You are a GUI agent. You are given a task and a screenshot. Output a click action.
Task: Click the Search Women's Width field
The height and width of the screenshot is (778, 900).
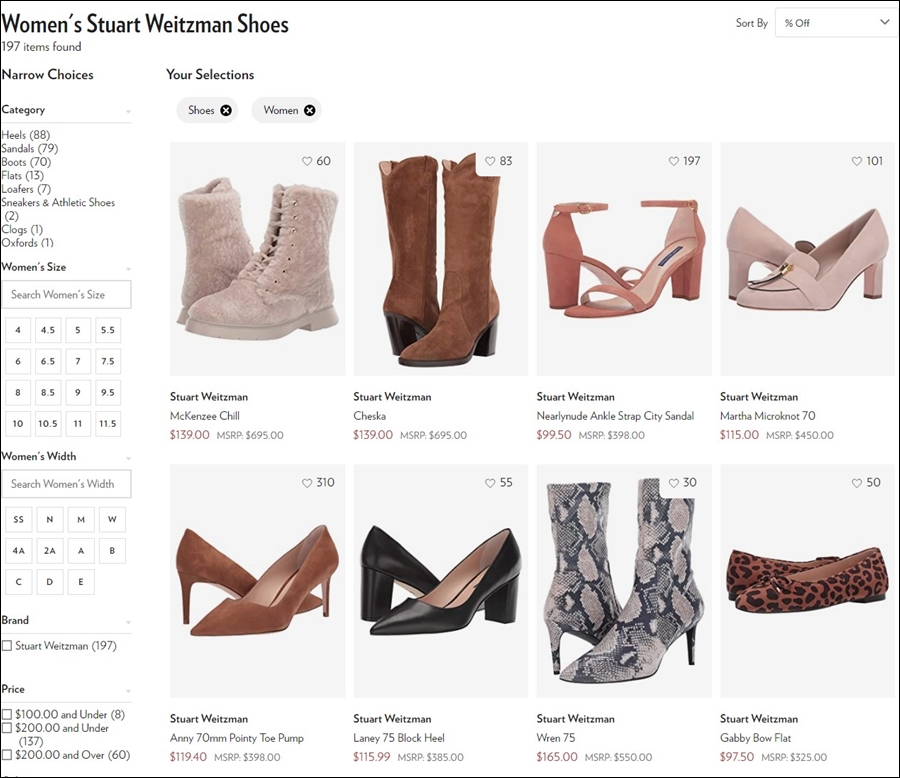tap(66, 484)
